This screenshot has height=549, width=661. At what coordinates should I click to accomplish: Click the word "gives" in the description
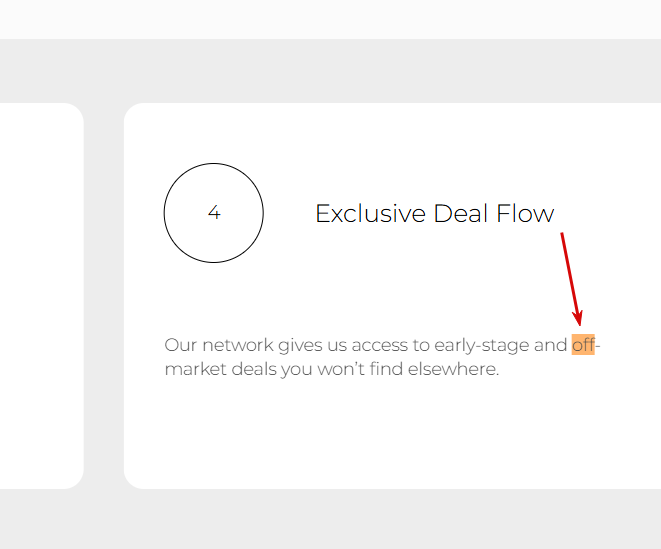click(x=300, y=346)
